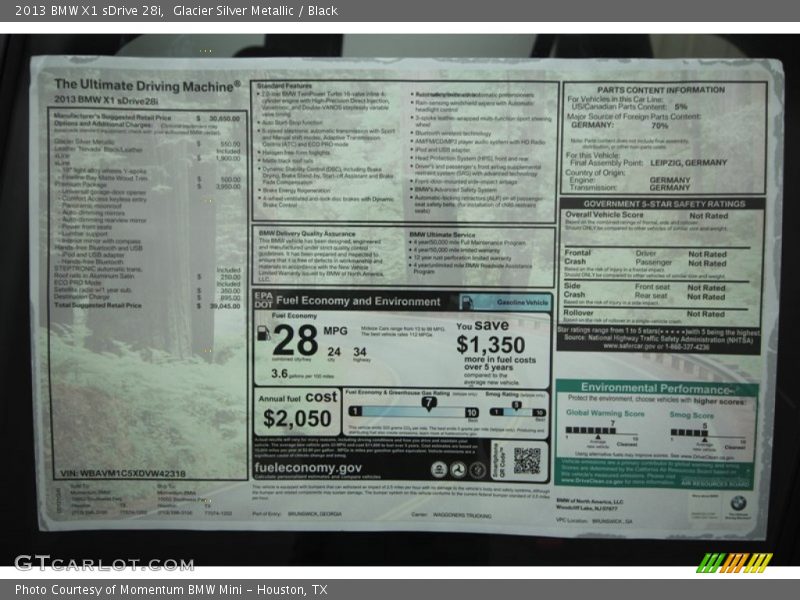
Task: Click the fuel pump icon beside 28 MPG
Action: click(263, 333)
